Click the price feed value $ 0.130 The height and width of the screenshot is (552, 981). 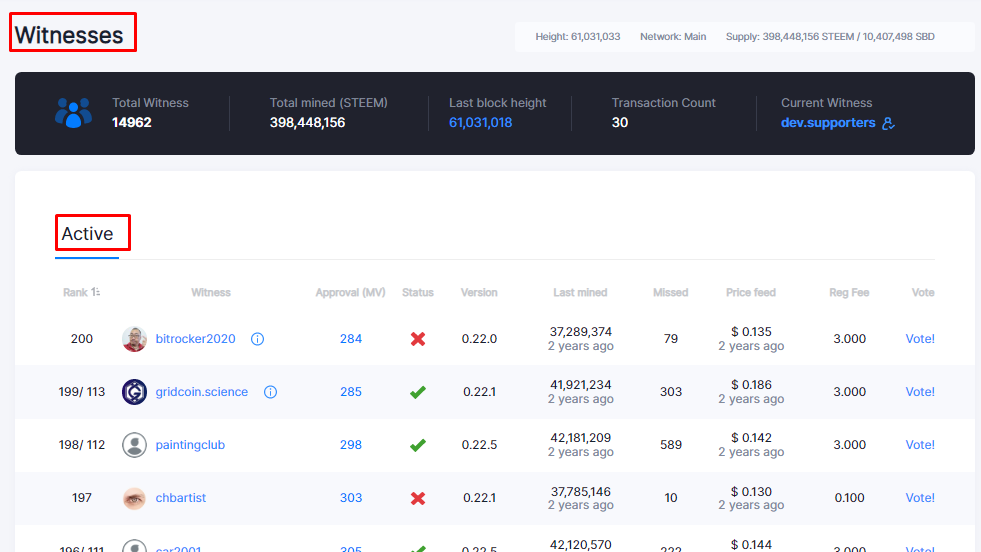pyautogui.click(x=751, y=491)
